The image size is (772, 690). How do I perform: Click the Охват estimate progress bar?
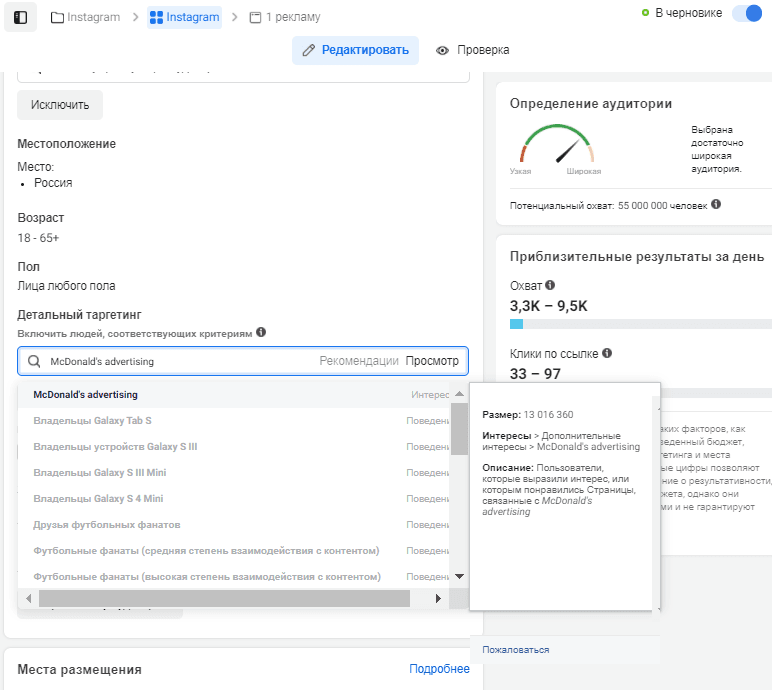tap(641, 324)
